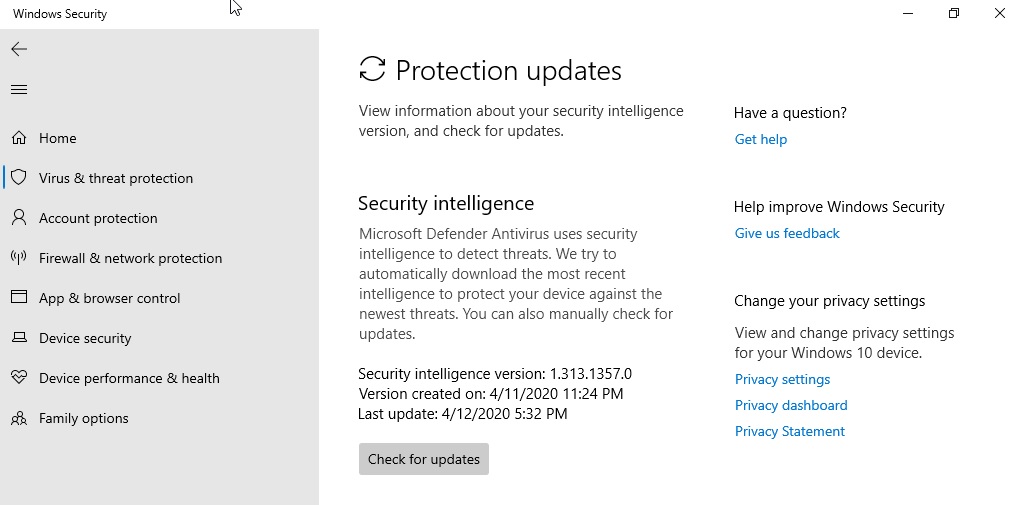The image size is (1022, 505).
Task: Click the Account protection person icon
Action: tap(19, 218)
